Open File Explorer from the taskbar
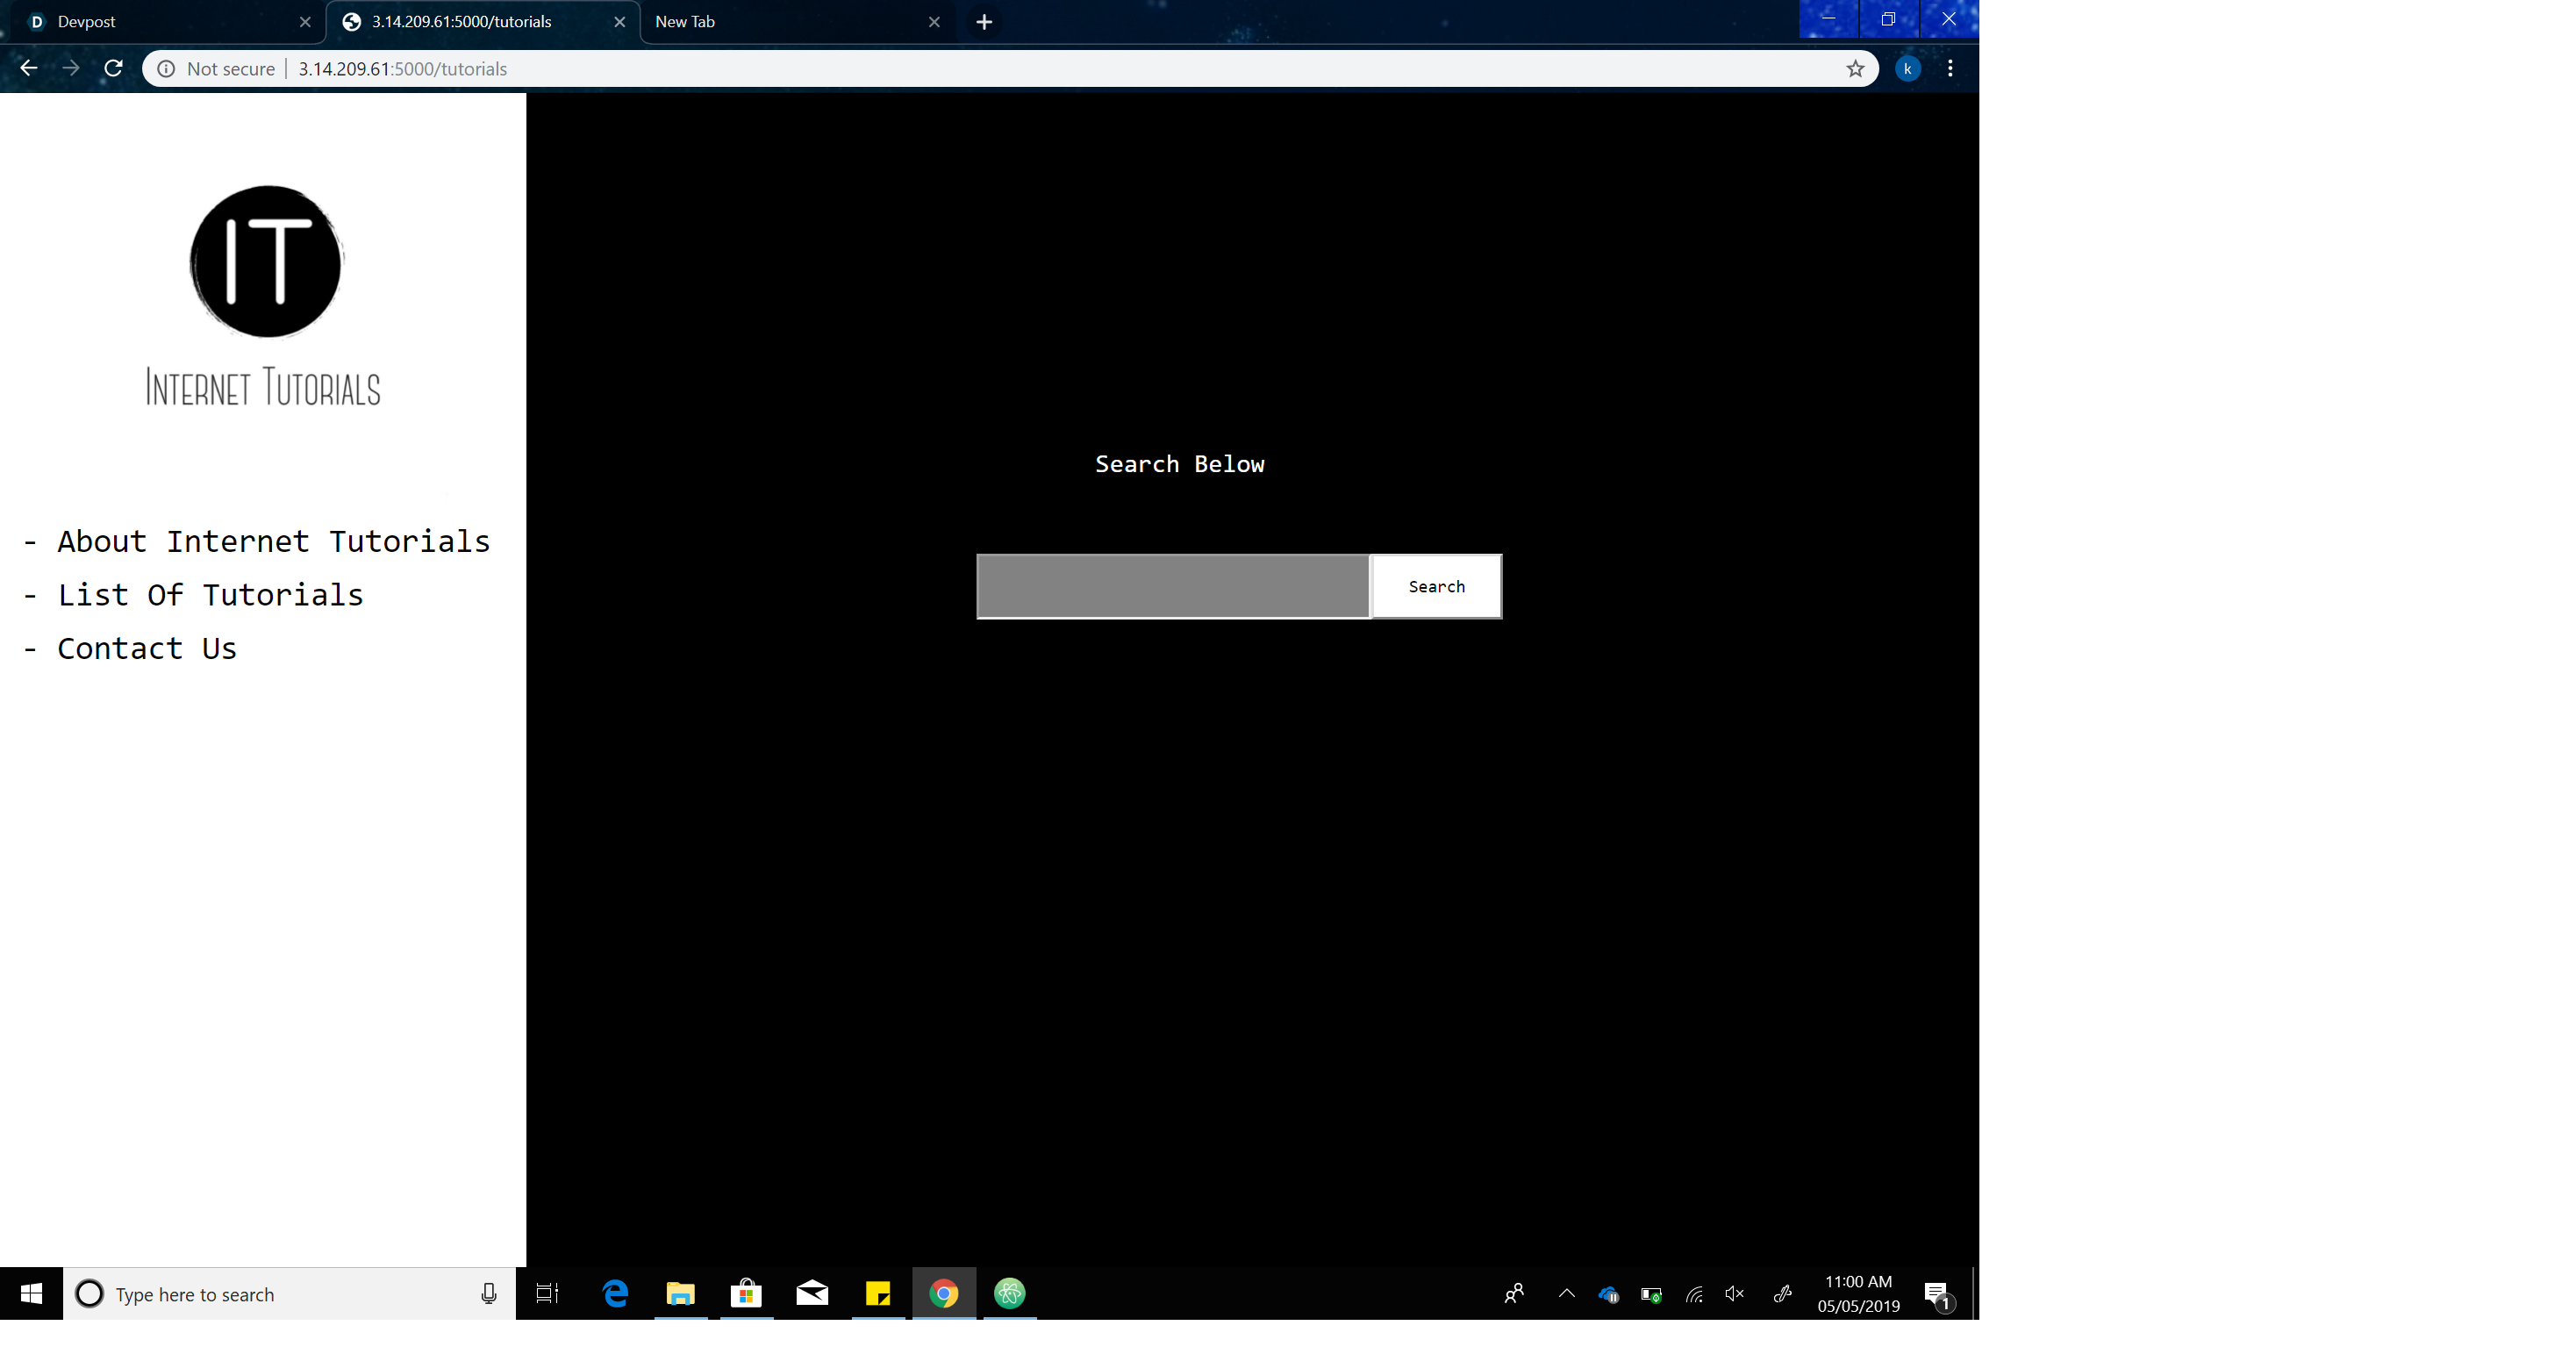Image resolution: width=2576 pixels, height=1354 pixels. pyautogui.click(x=680, y=1293)
